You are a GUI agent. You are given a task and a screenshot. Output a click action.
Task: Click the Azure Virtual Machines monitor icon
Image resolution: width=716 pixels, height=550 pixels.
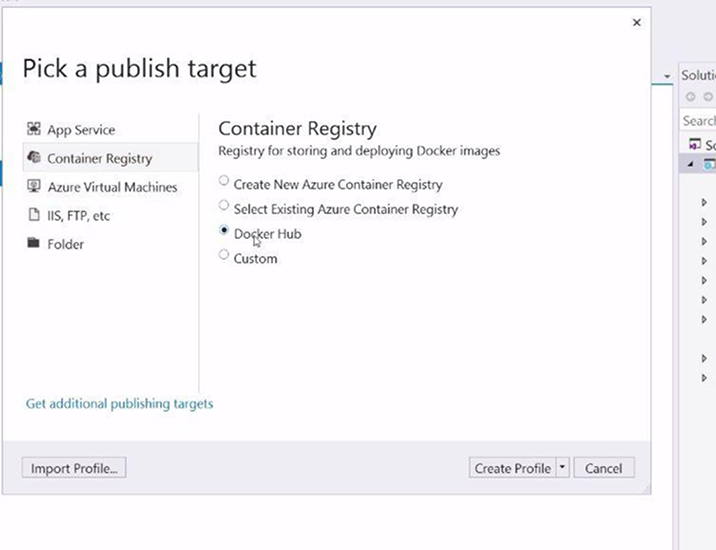coord(34,187)
